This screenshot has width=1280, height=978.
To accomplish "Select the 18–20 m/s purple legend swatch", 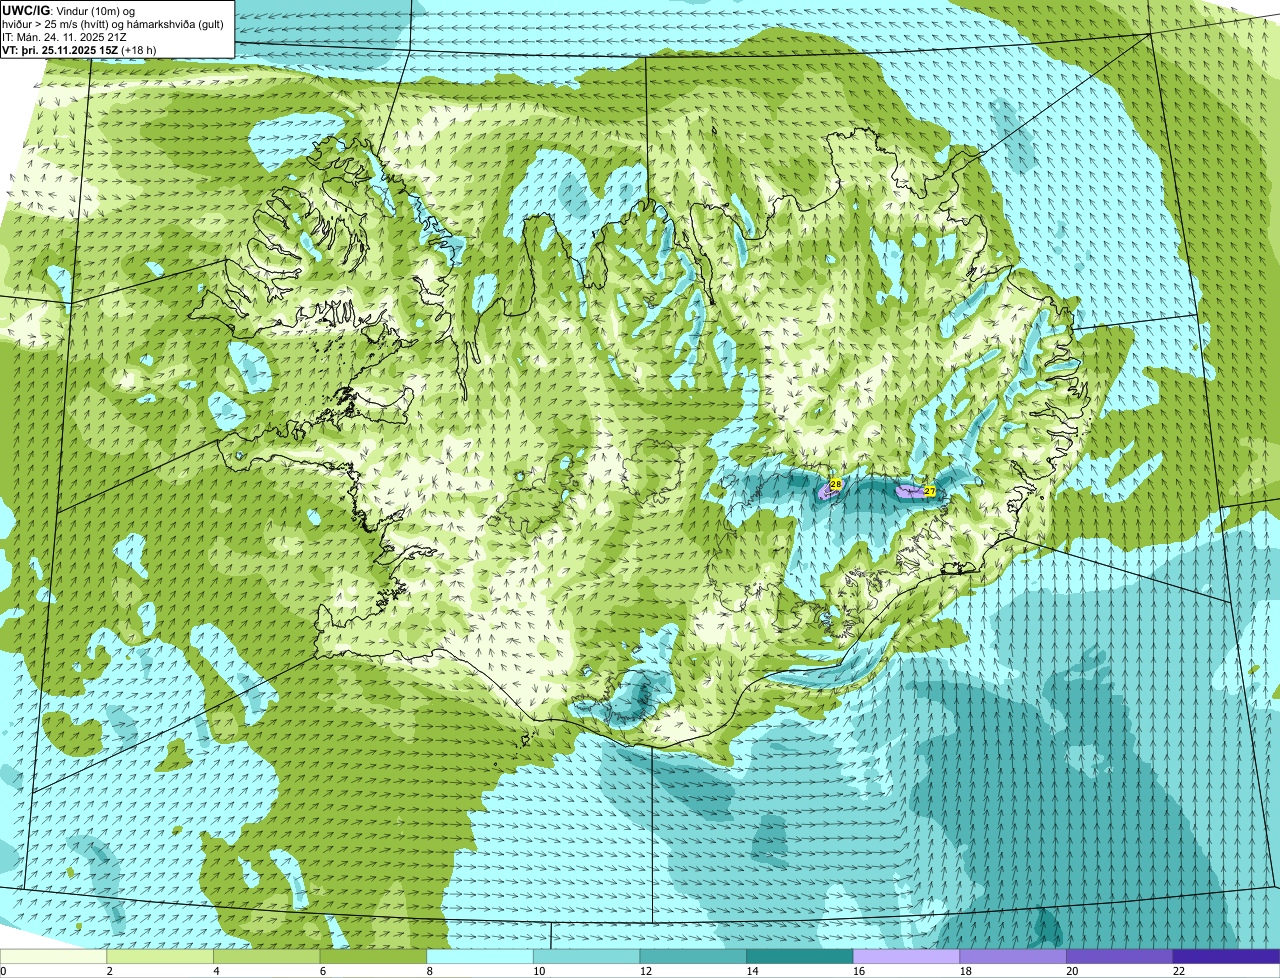I will (1013, 956).
